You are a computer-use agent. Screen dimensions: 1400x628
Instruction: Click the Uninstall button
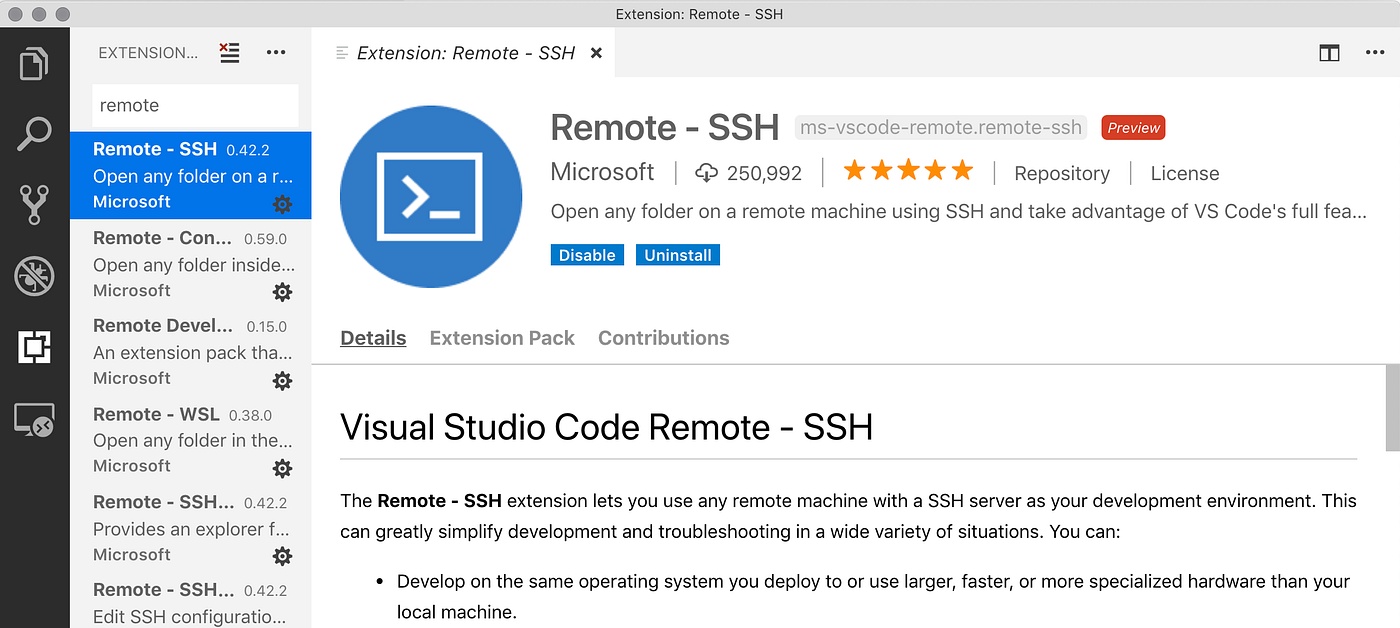click(x=678, y=255)
